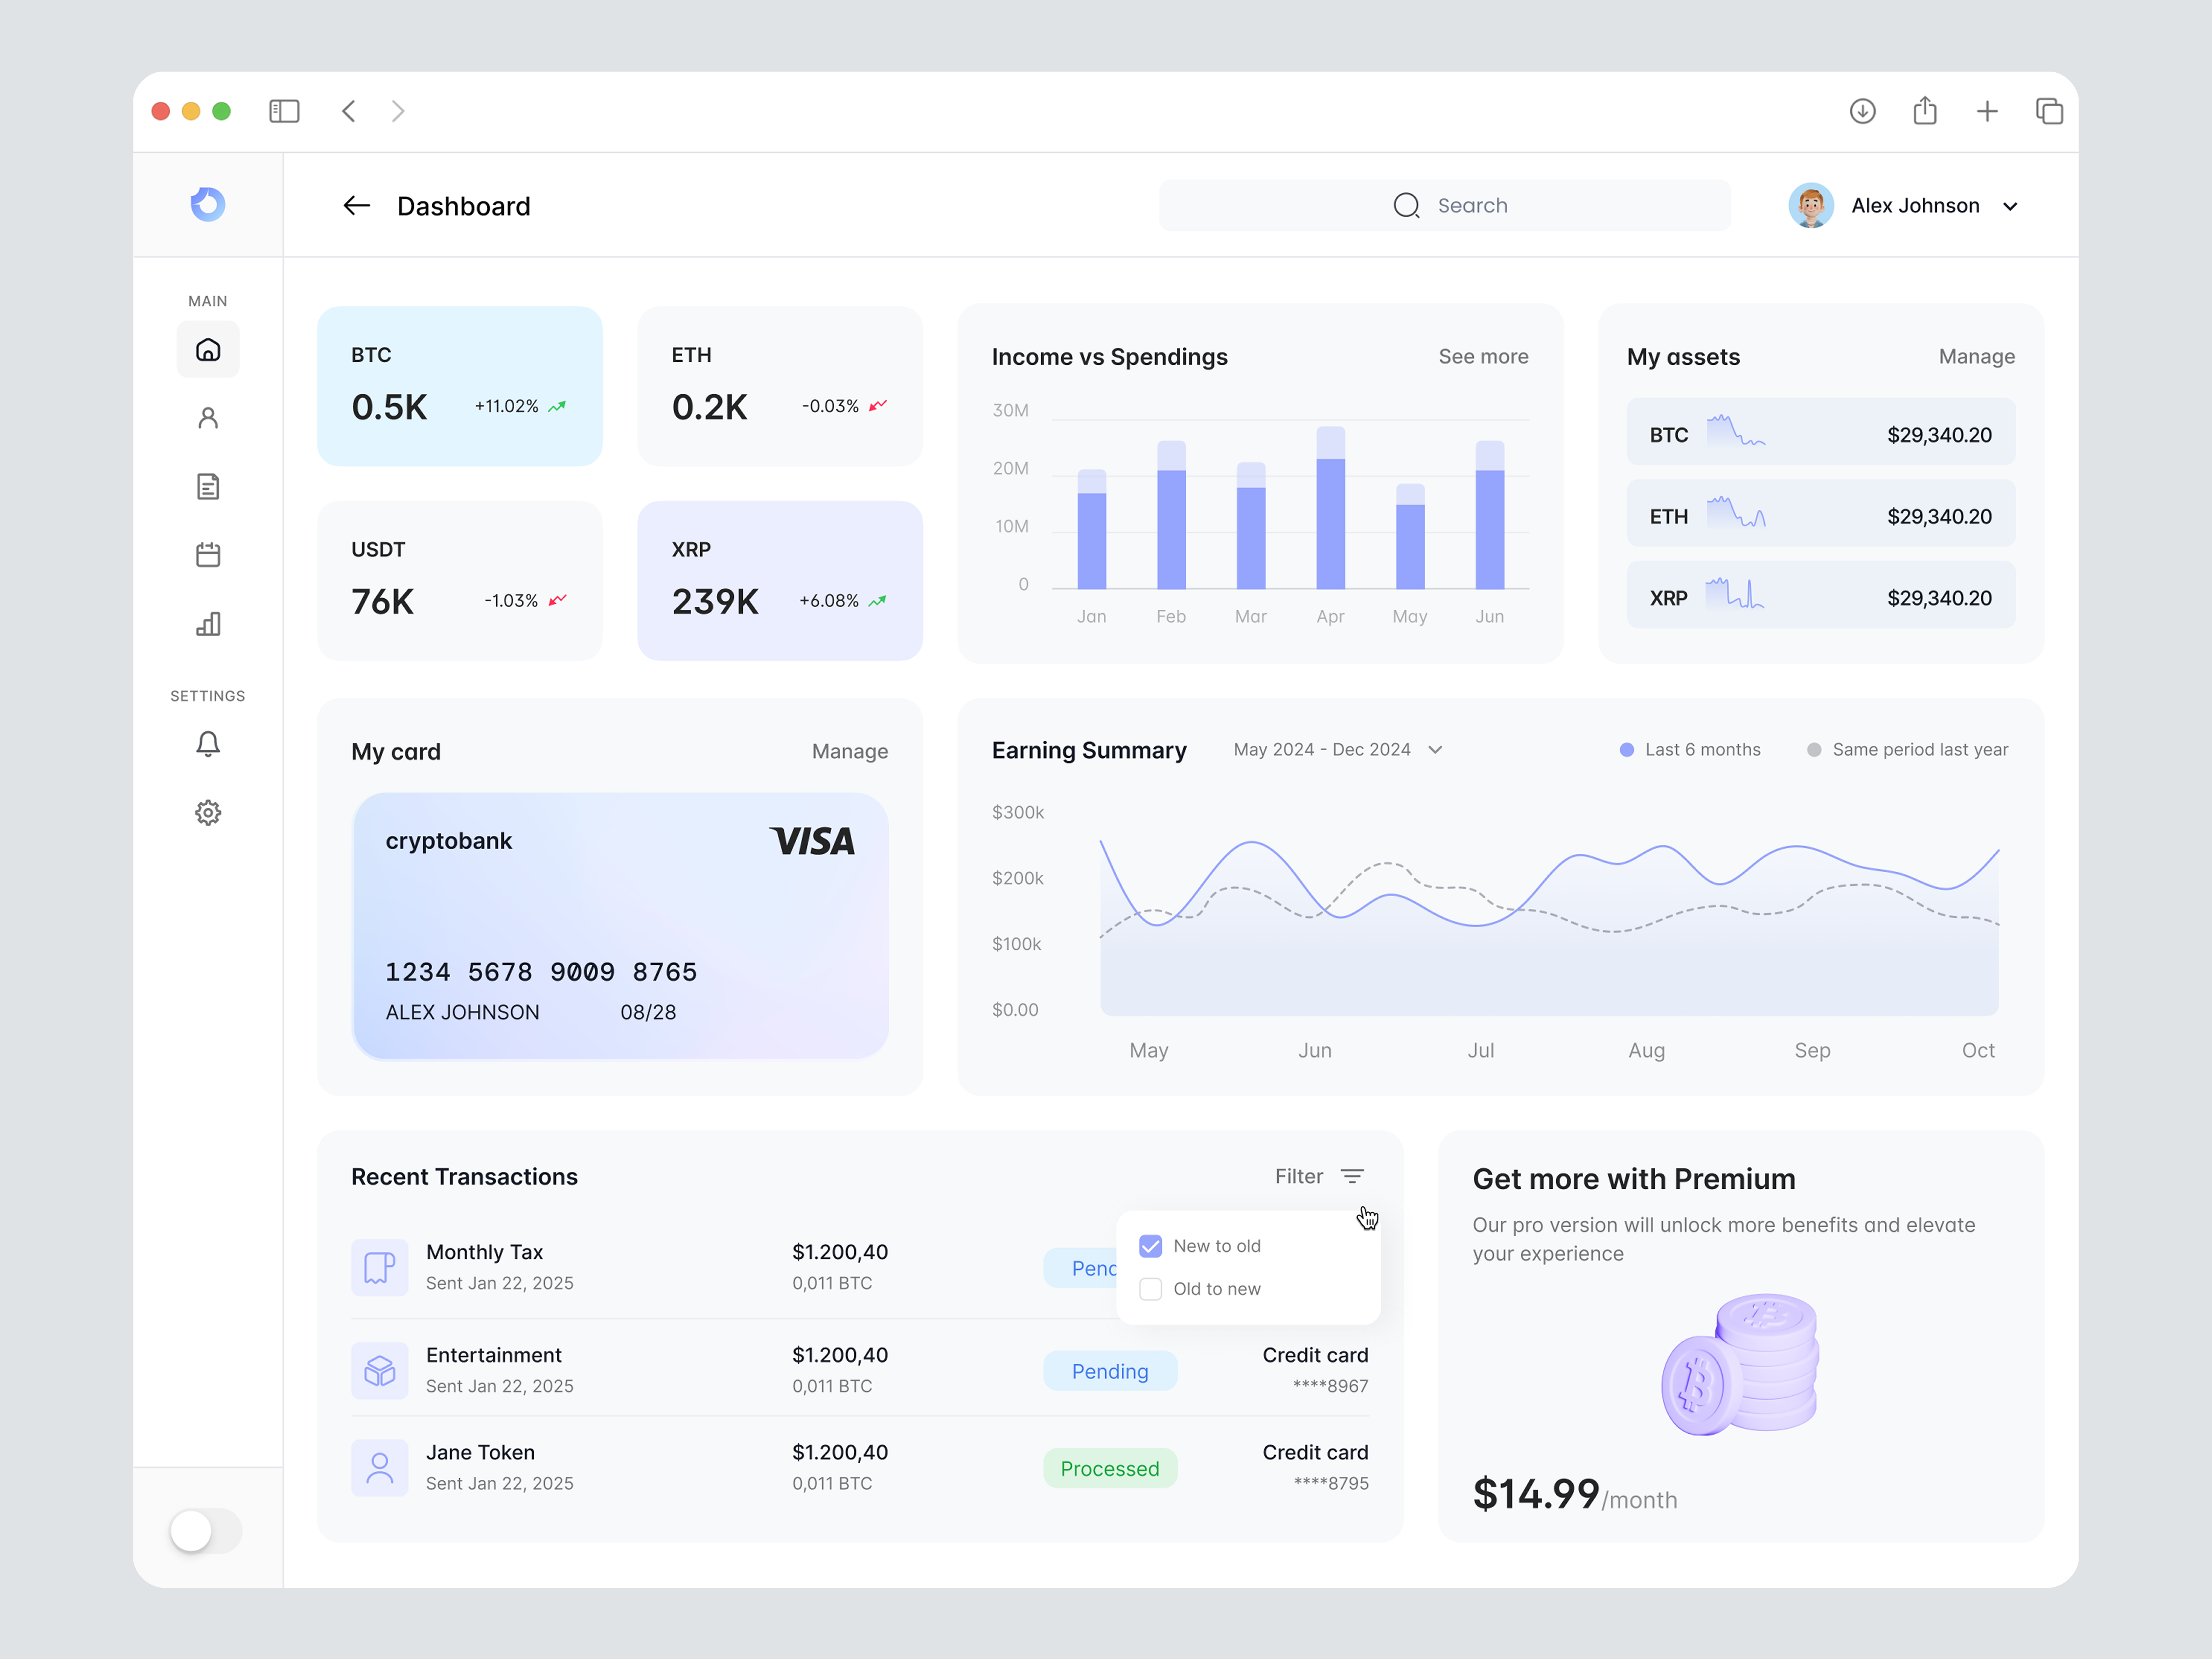Open notifications bell icon
The height and width of the screenshot is (1659, 2212).
pyautogui.click(x=208, y=744)
